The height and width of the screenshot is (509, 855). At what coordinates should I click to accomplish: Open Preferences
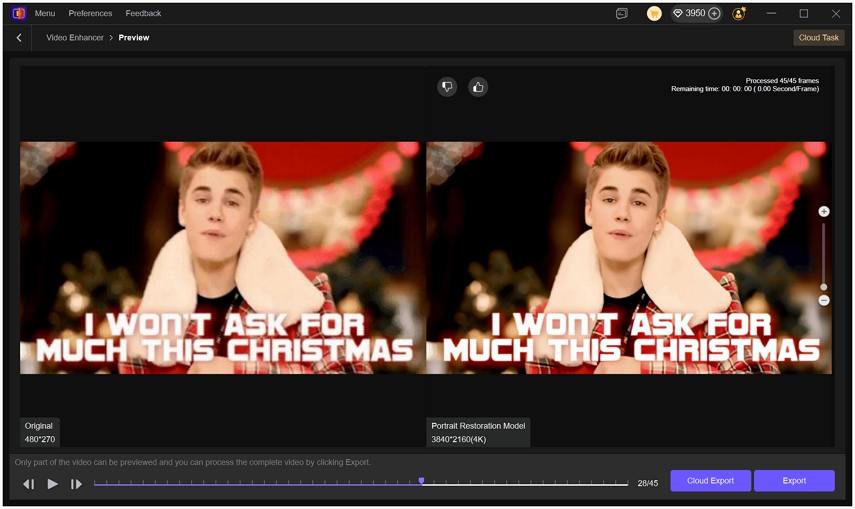tap(90, 13)
